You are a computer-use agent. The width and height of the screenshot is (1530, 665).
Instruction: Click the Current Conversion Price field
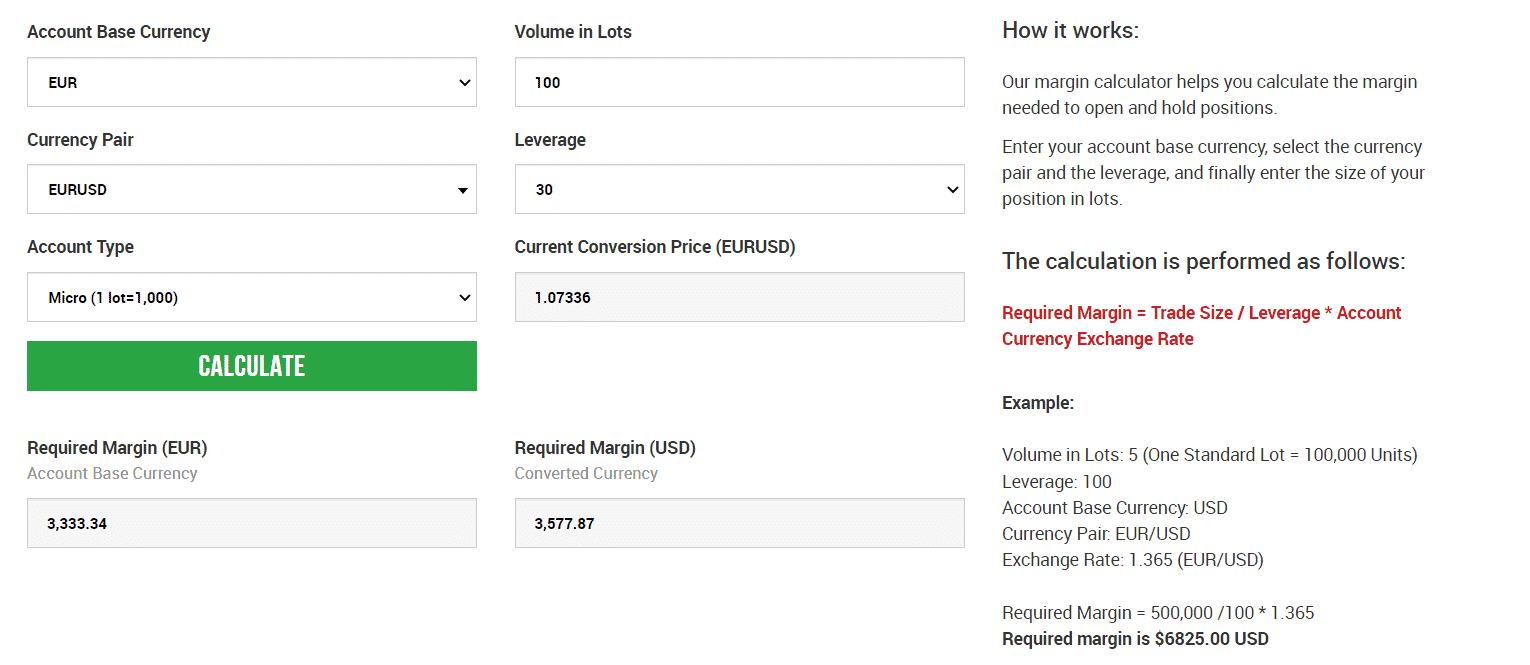click(x=740, y=297)
